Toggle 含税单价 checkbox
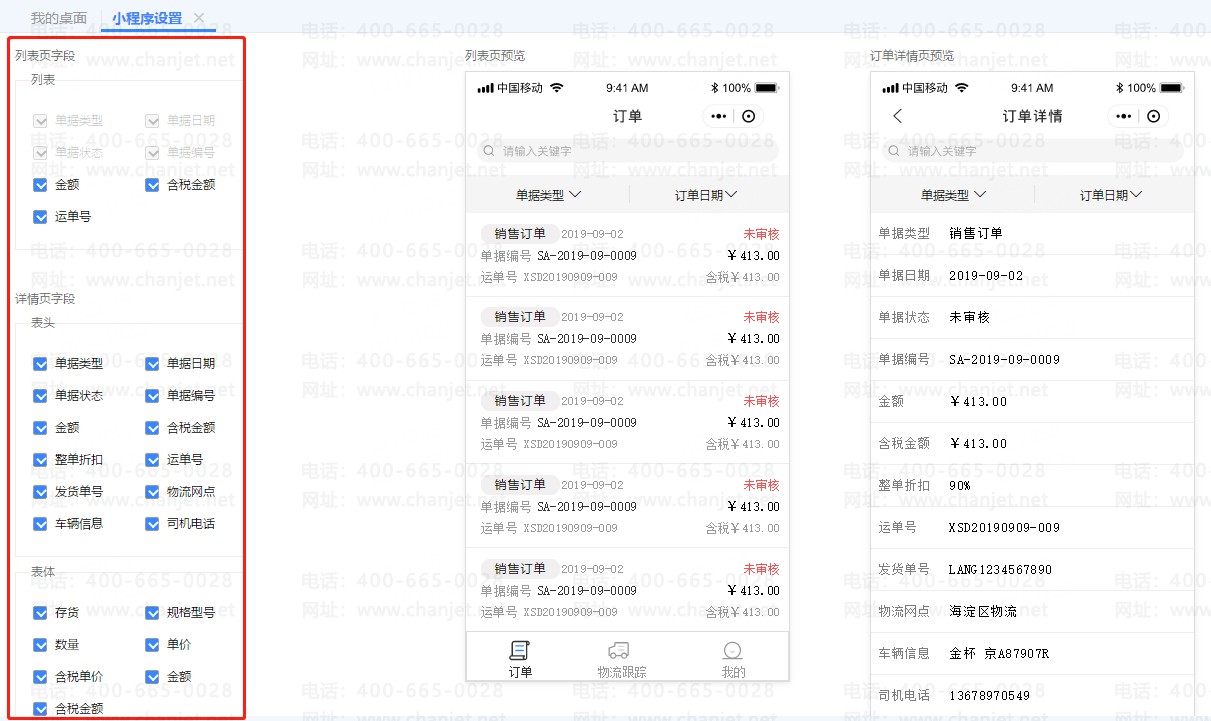Viewport: 1211px width, 721px height. coord(41,677)
